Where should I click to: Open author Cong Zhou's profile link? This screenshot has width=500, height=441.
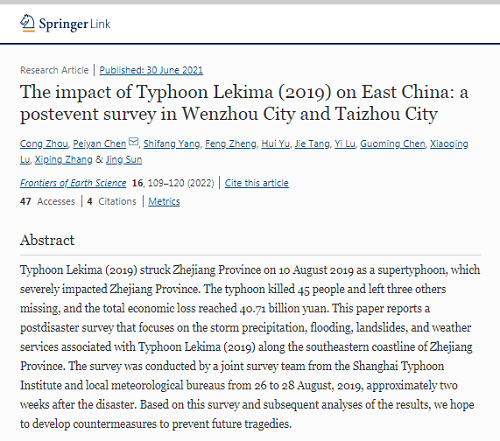[44, 144]
